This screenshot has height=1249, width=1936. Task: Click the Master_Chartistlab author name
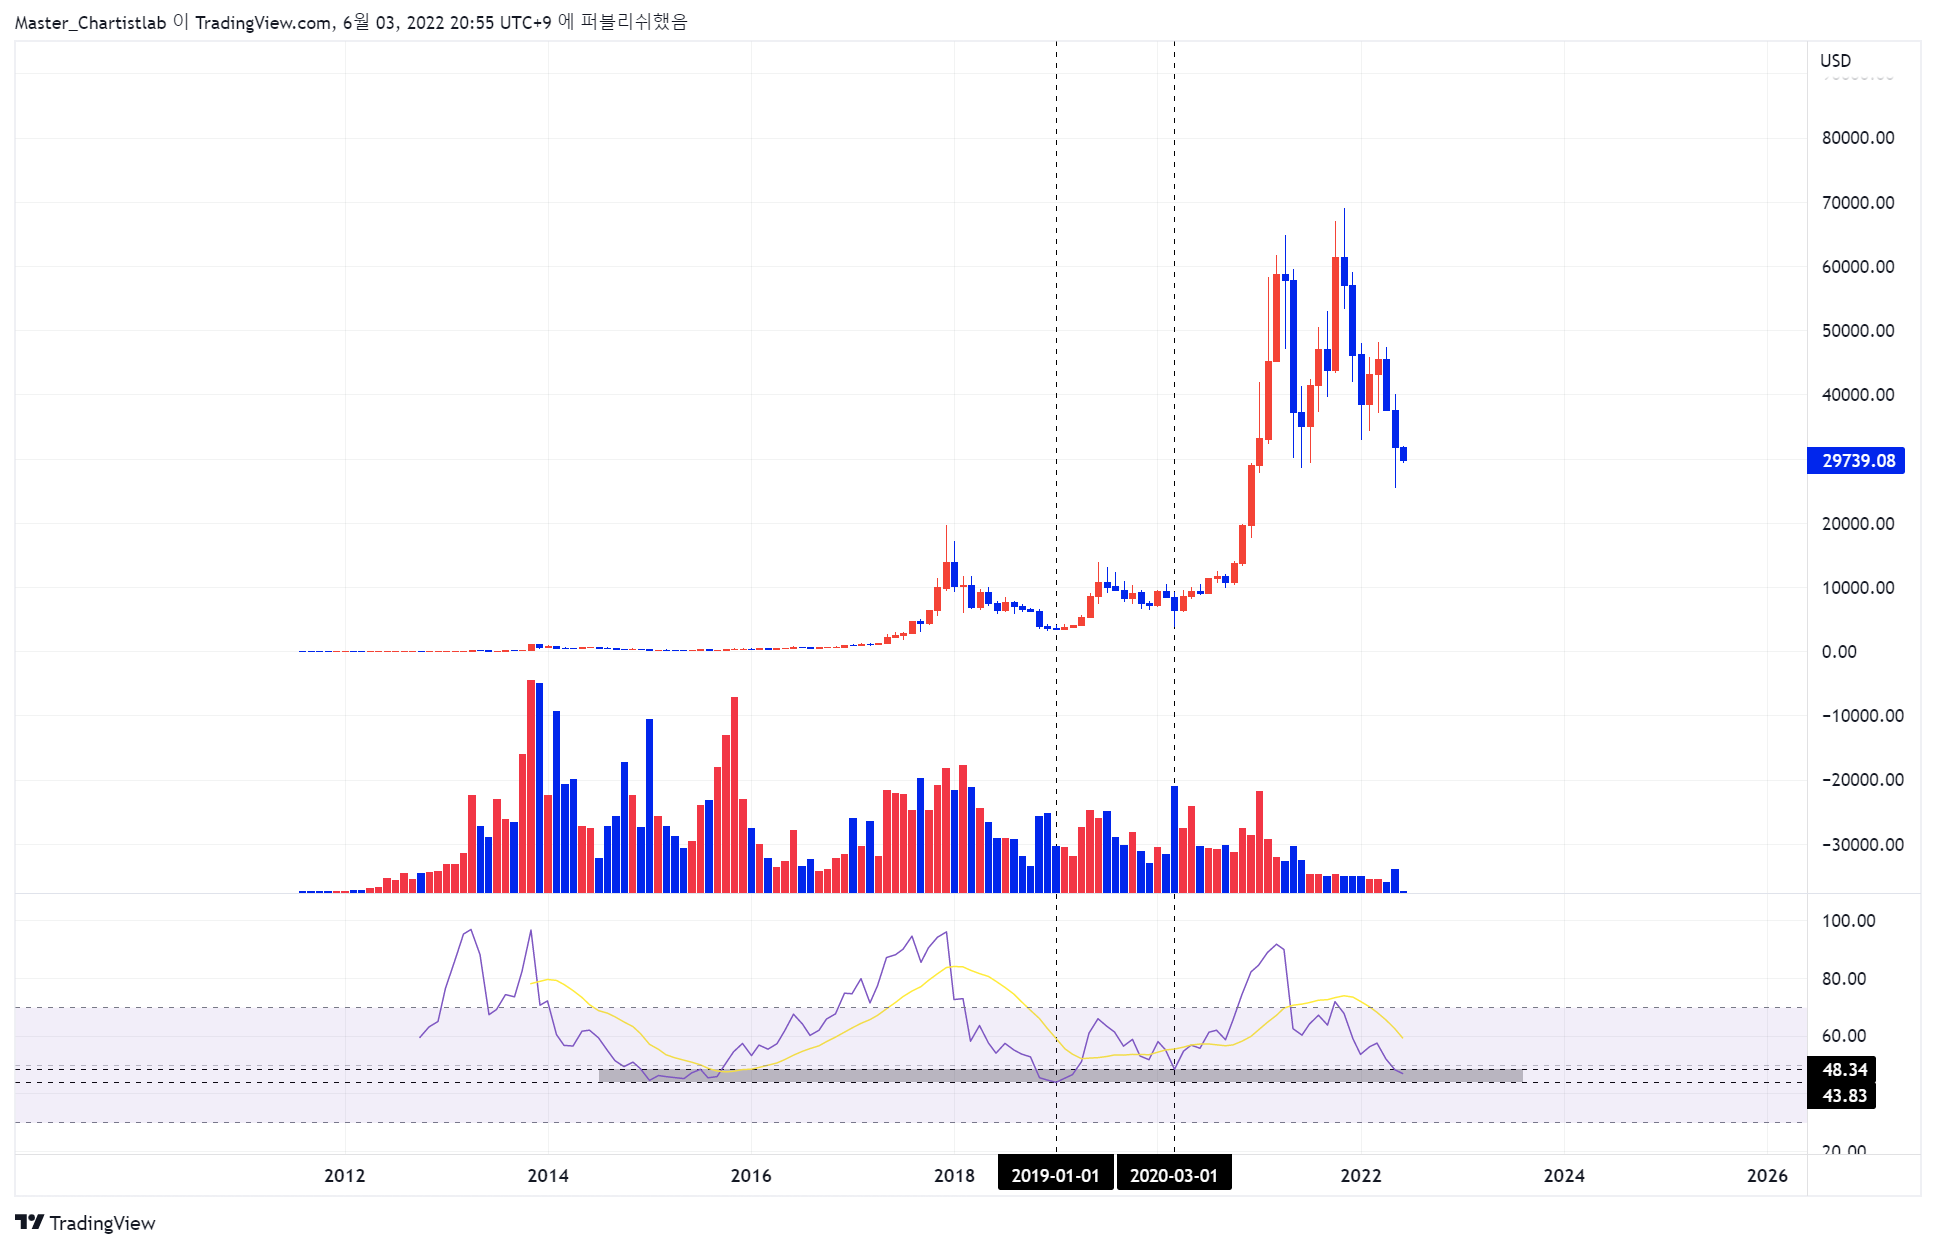pos(90,22)
